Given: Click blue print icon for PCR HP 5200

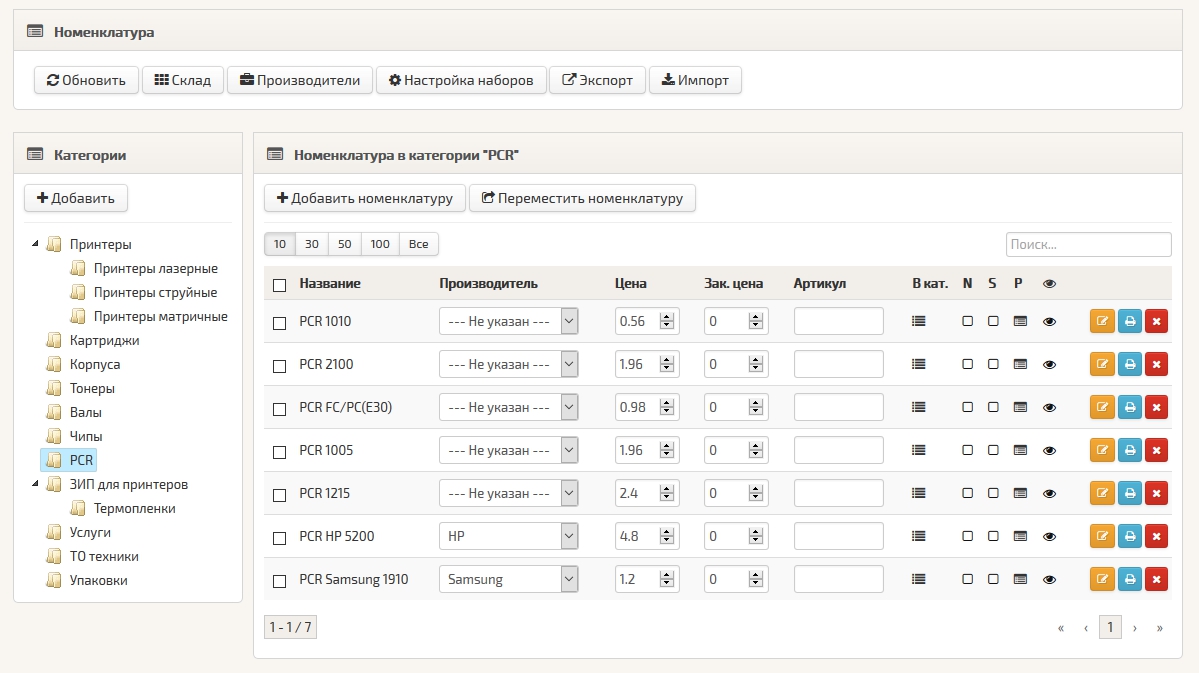Looking at the screenshot, I should [x=1129, y=536].
